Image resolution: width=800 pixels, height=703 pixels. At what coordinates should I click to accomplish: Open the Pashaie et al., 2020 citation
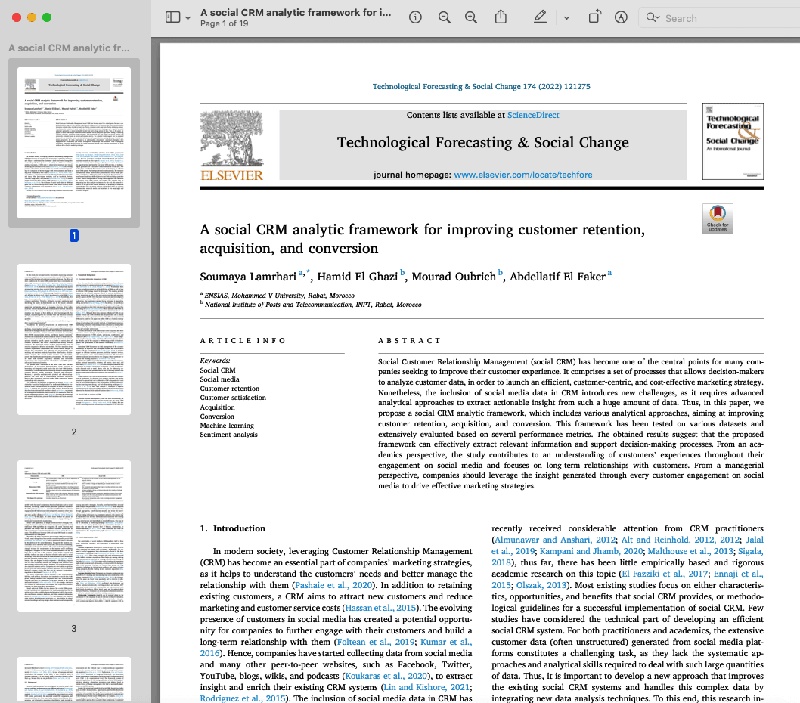334,585
